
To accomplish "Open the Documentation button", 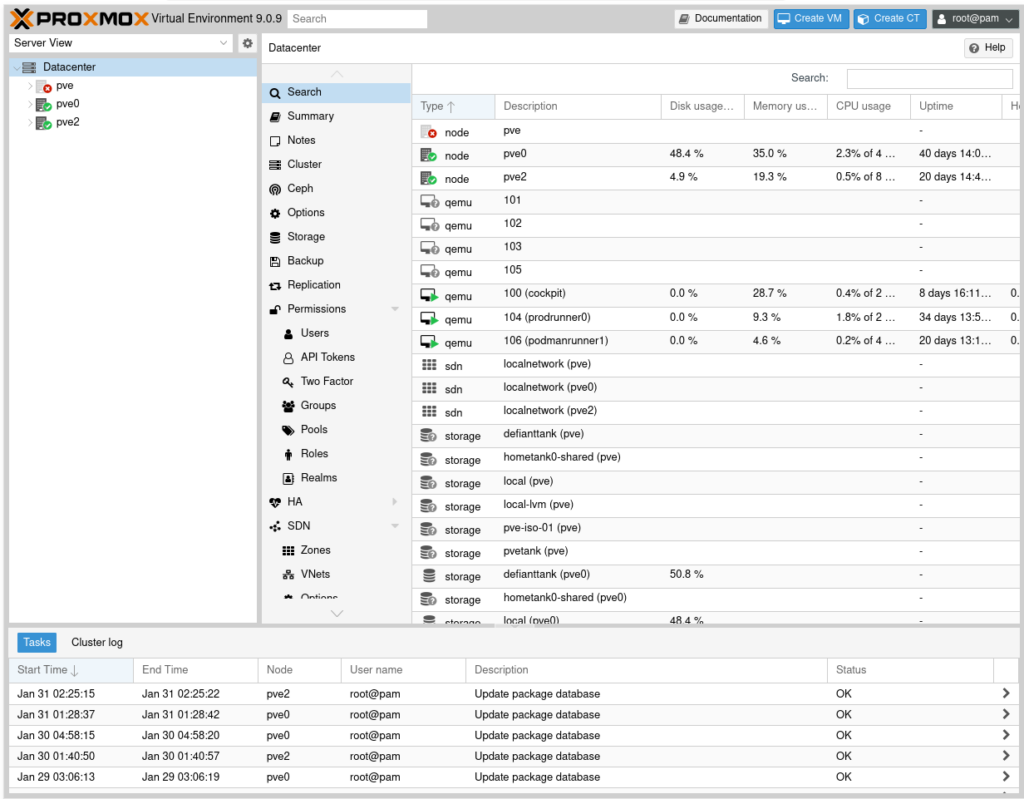I will click(720, 18).
